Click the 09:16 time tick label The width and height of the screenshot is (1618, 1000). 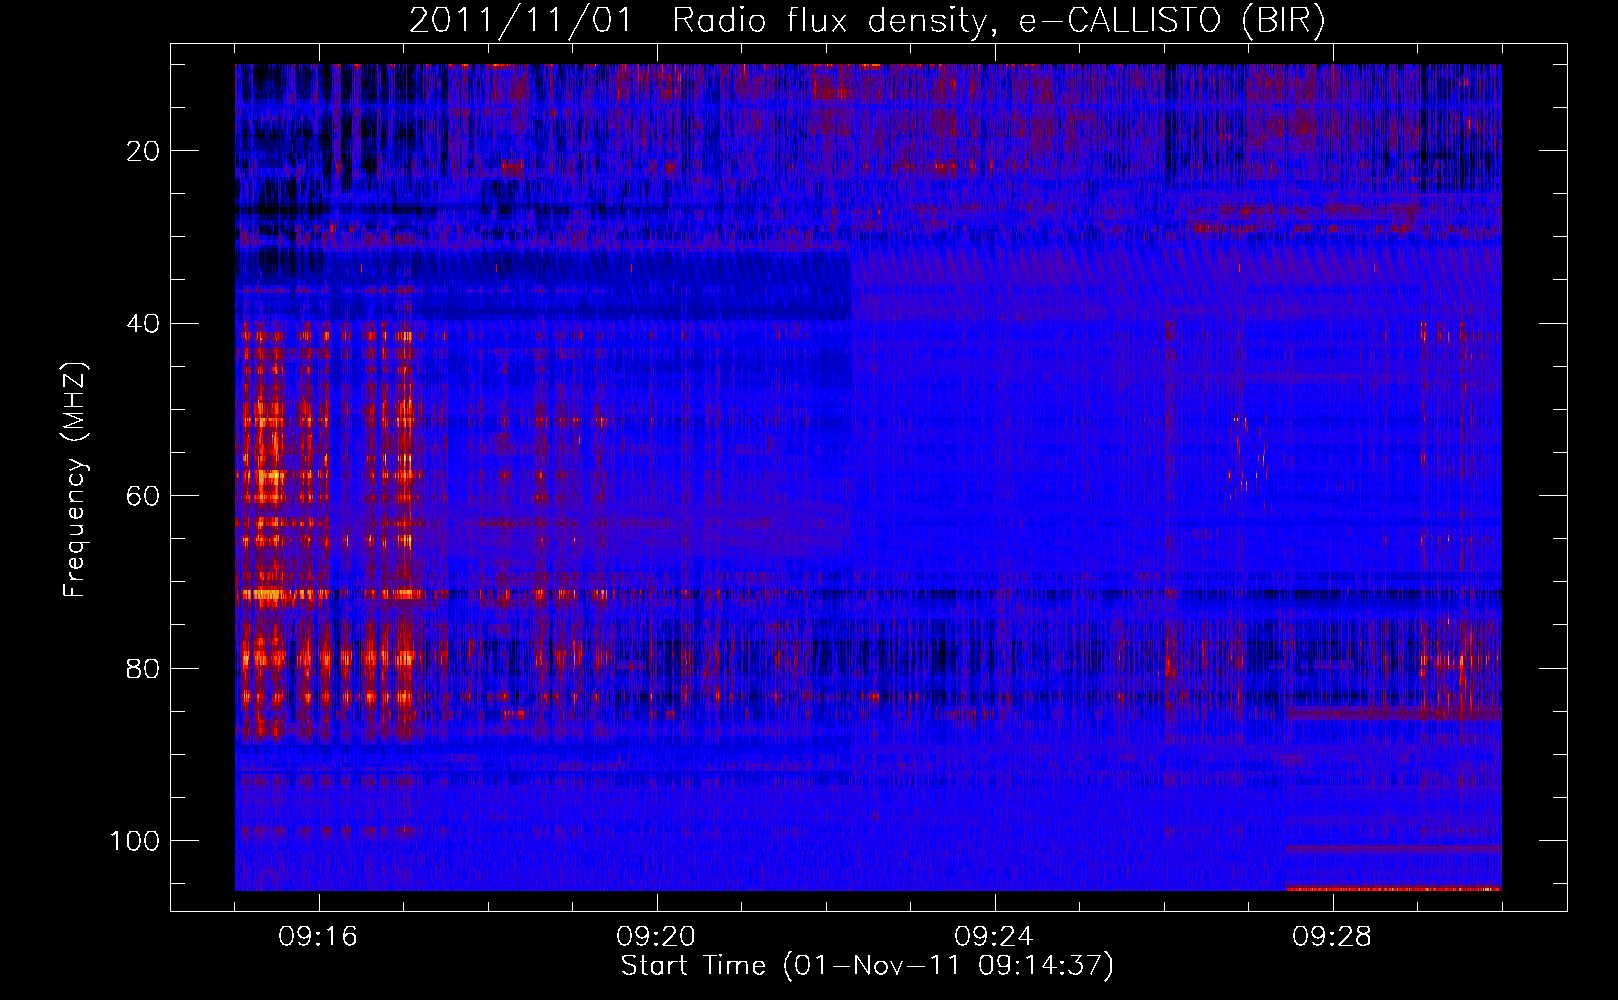318,937
